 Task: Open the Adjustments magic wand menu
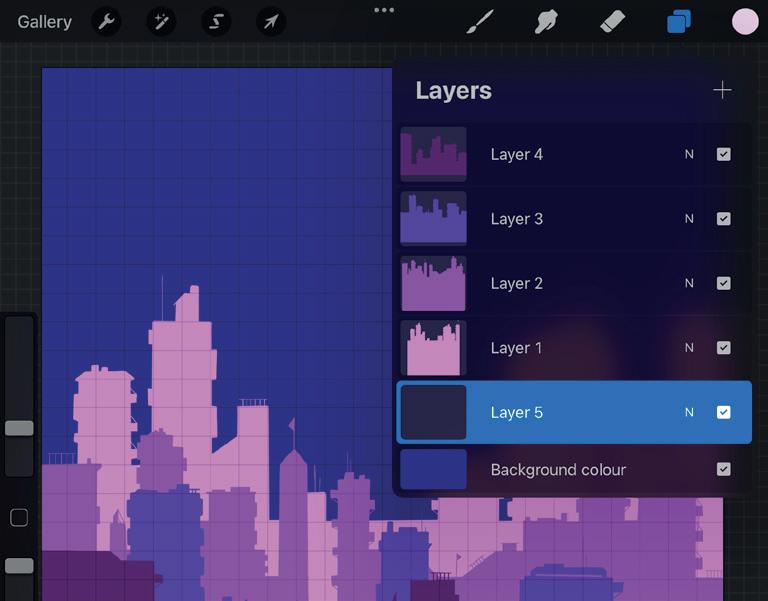point(161,22)
